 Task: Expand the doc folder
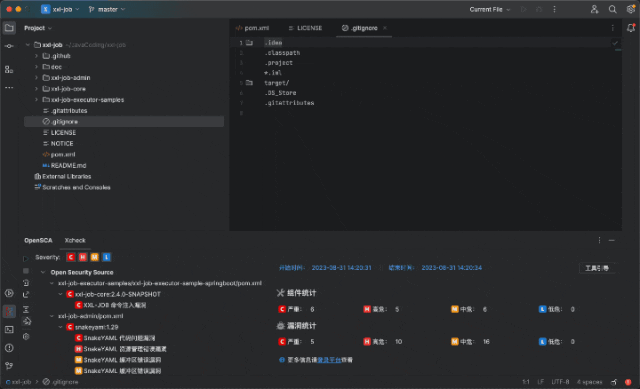pos(36,67)
